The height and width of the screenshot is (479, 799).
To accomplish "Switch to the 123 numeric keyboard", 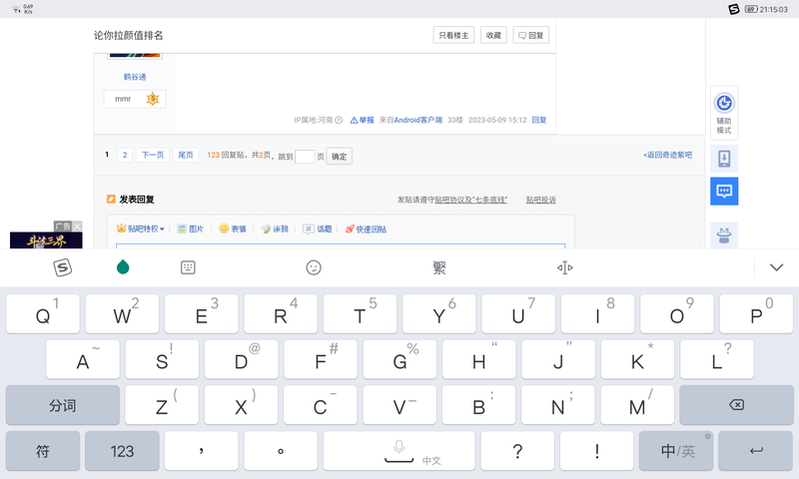I will (x=122, y=451).
